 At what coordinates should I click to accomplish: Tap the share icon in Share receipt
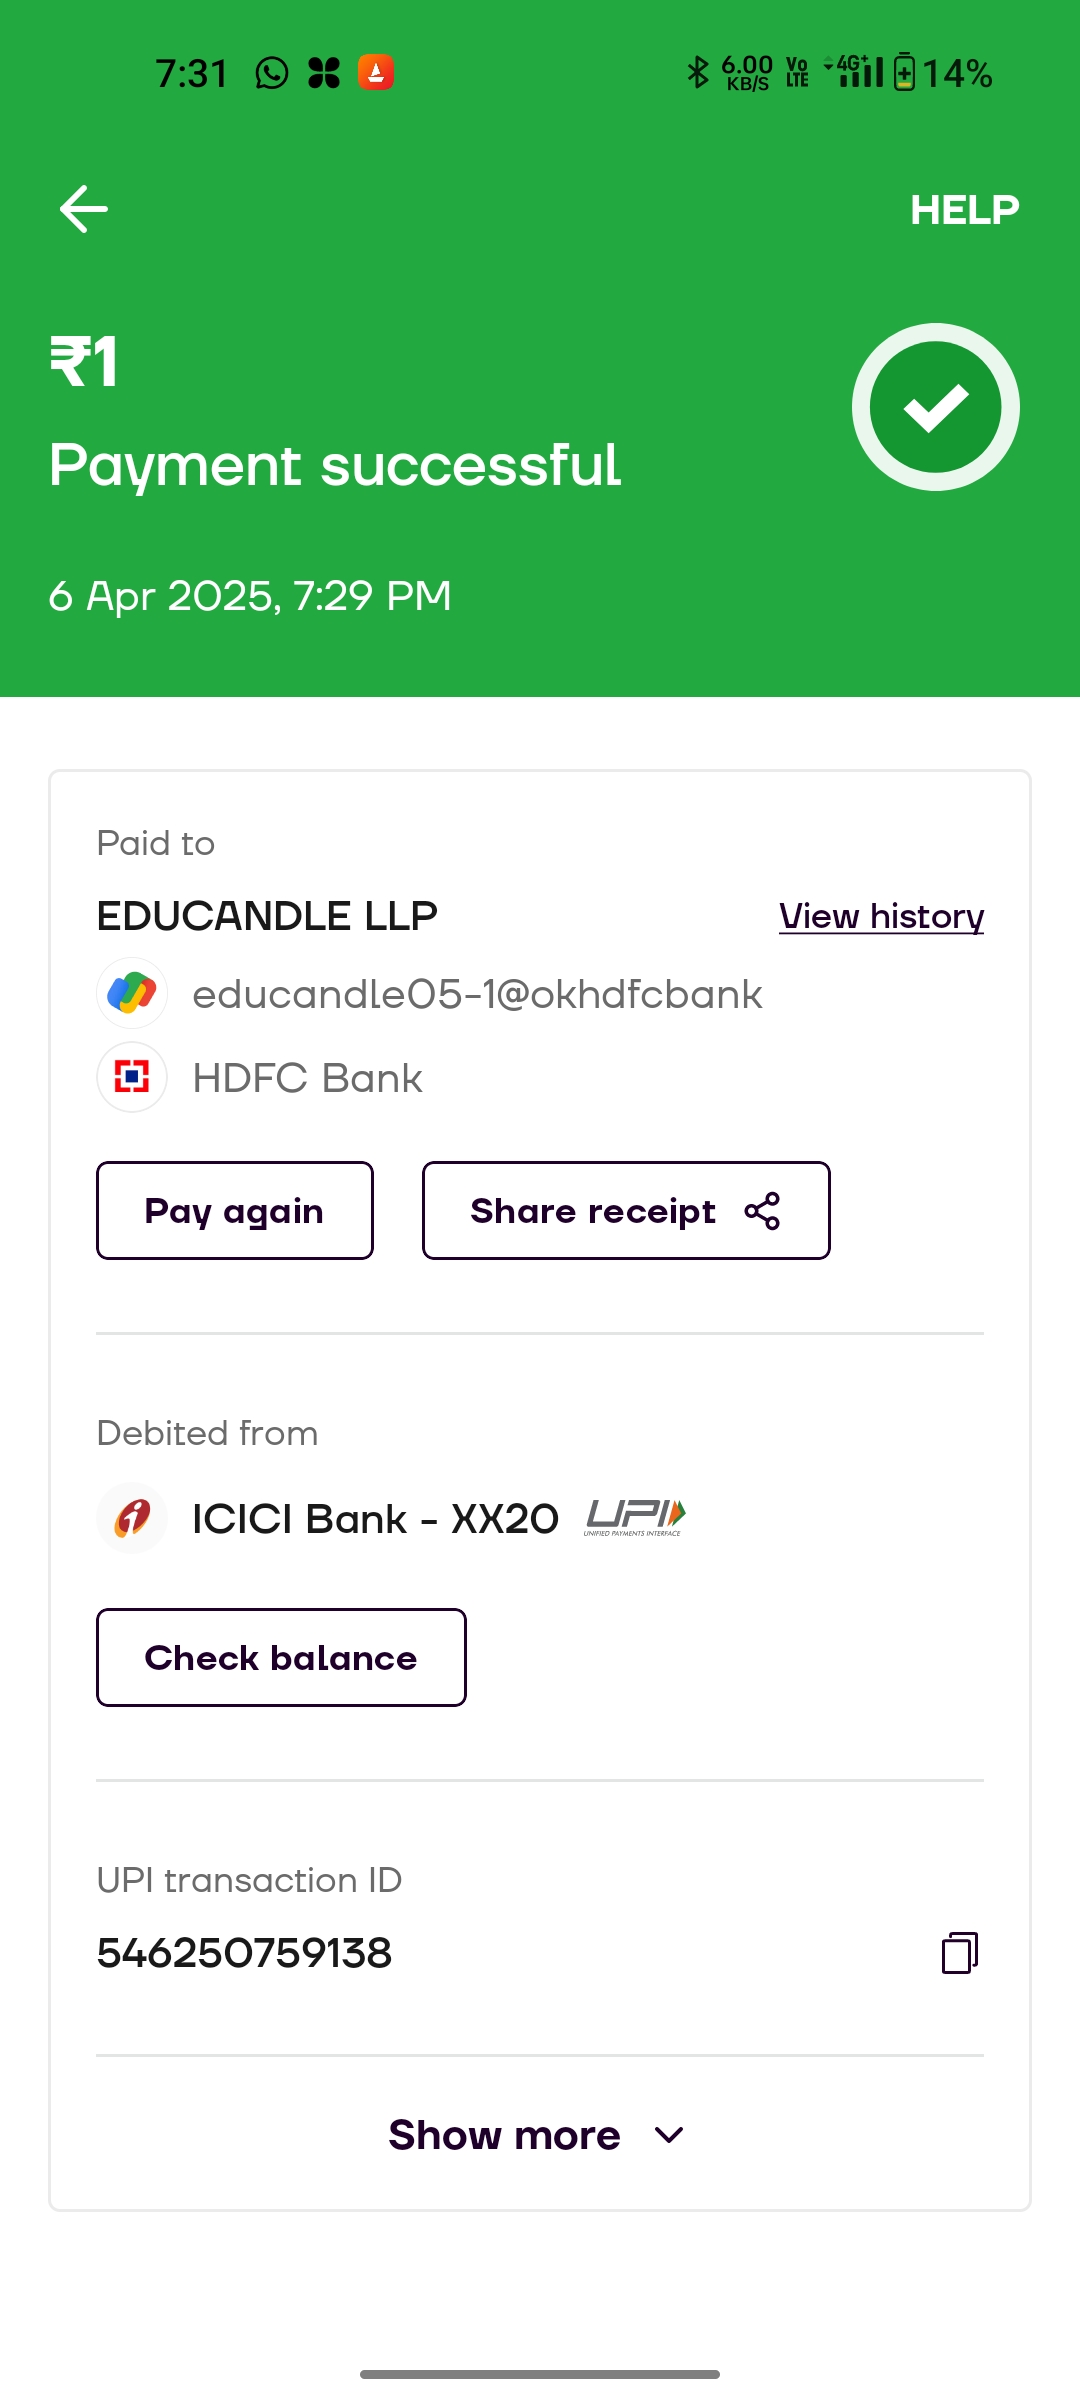pos(762,1211)
